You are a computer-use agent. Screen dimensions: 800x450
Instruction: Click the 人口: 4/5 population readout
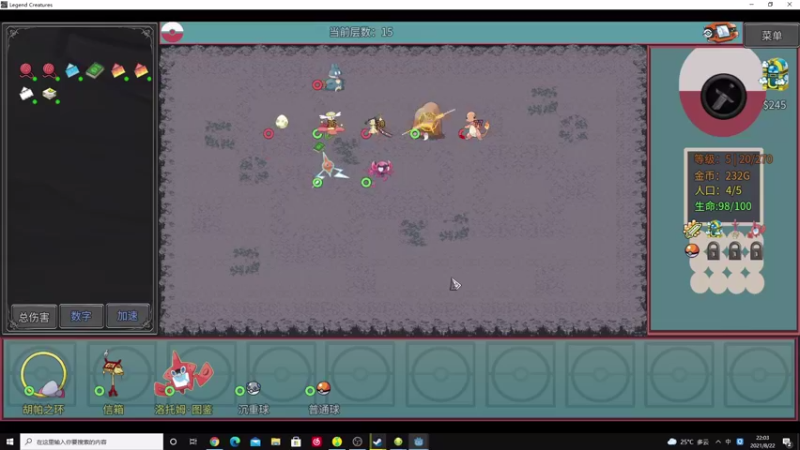[x=718, y=191]
